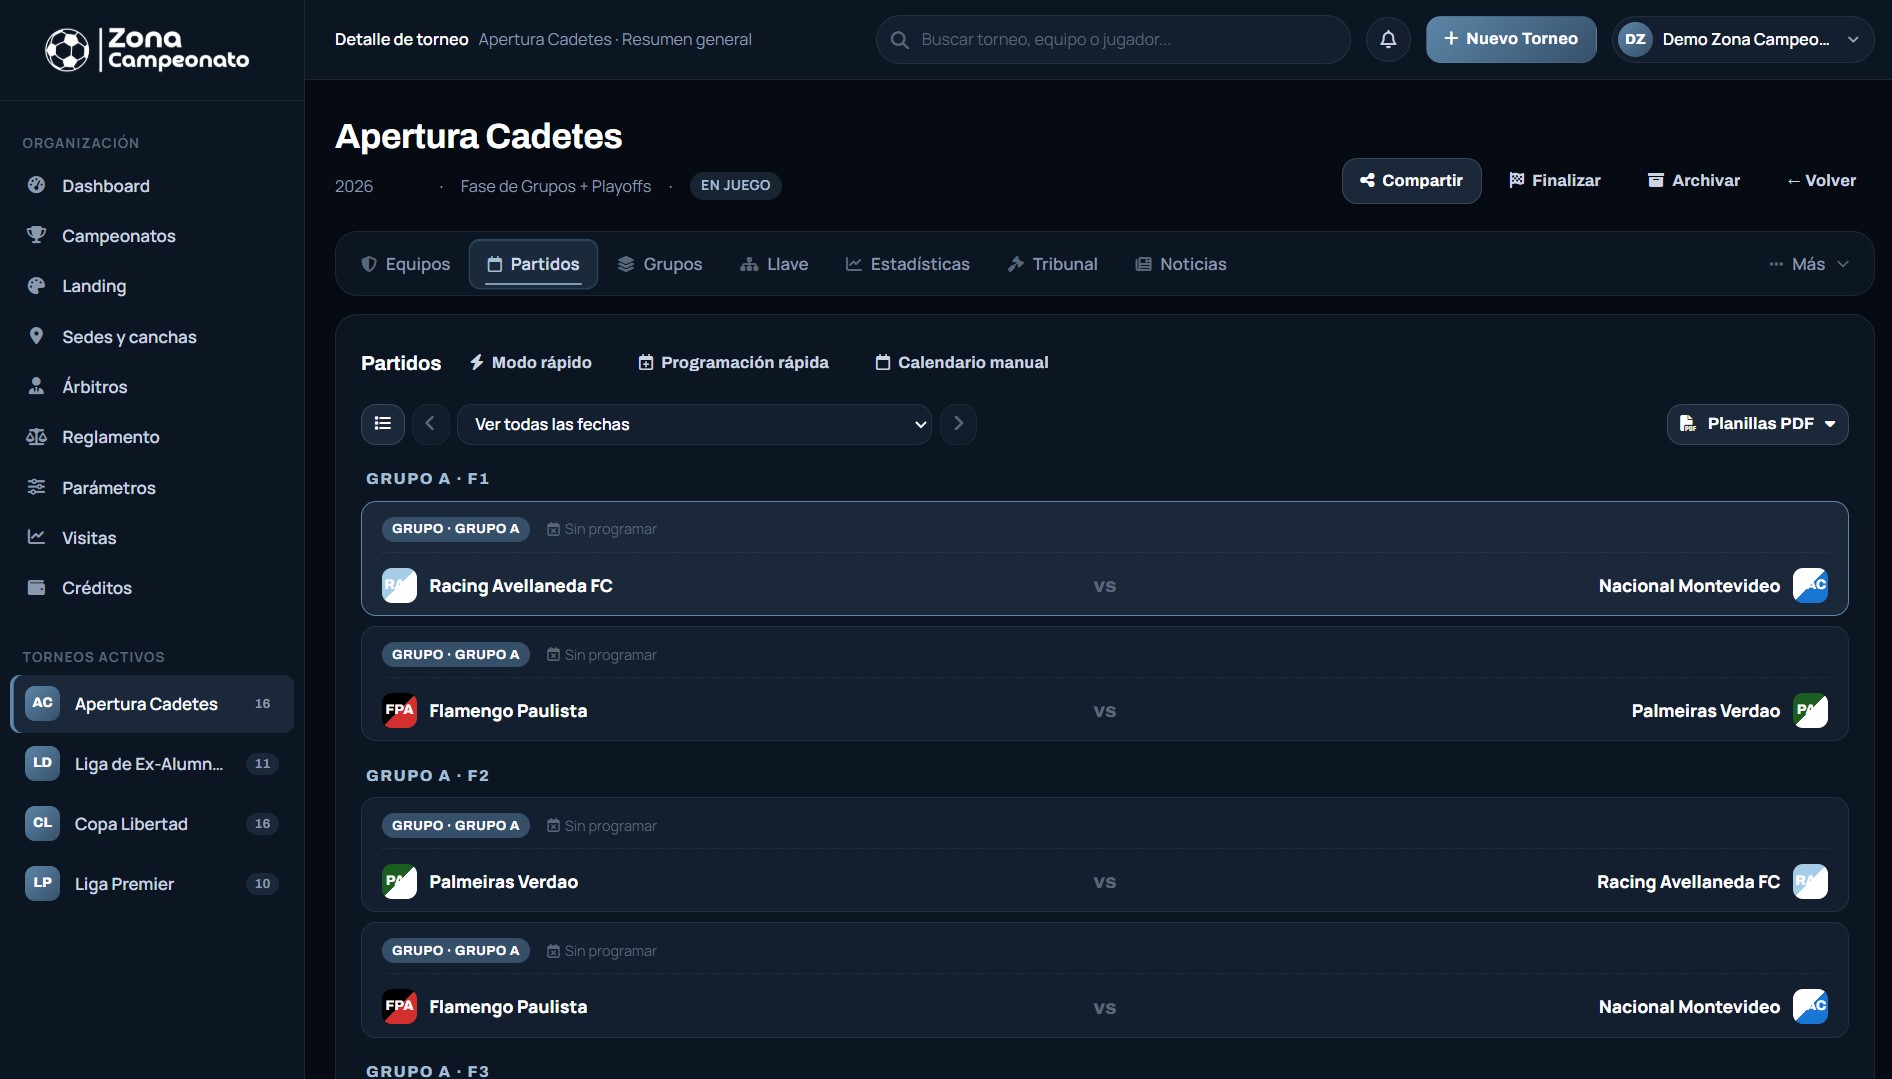Click the LP badge of Liga Premier

tap(42, 883)
